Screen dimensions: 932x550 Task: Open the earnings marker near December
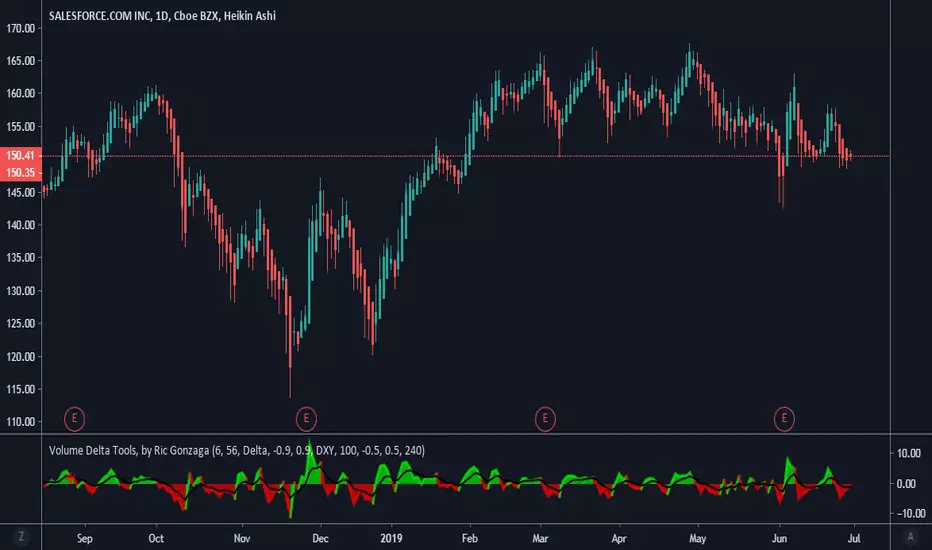(x=306, y=419)
